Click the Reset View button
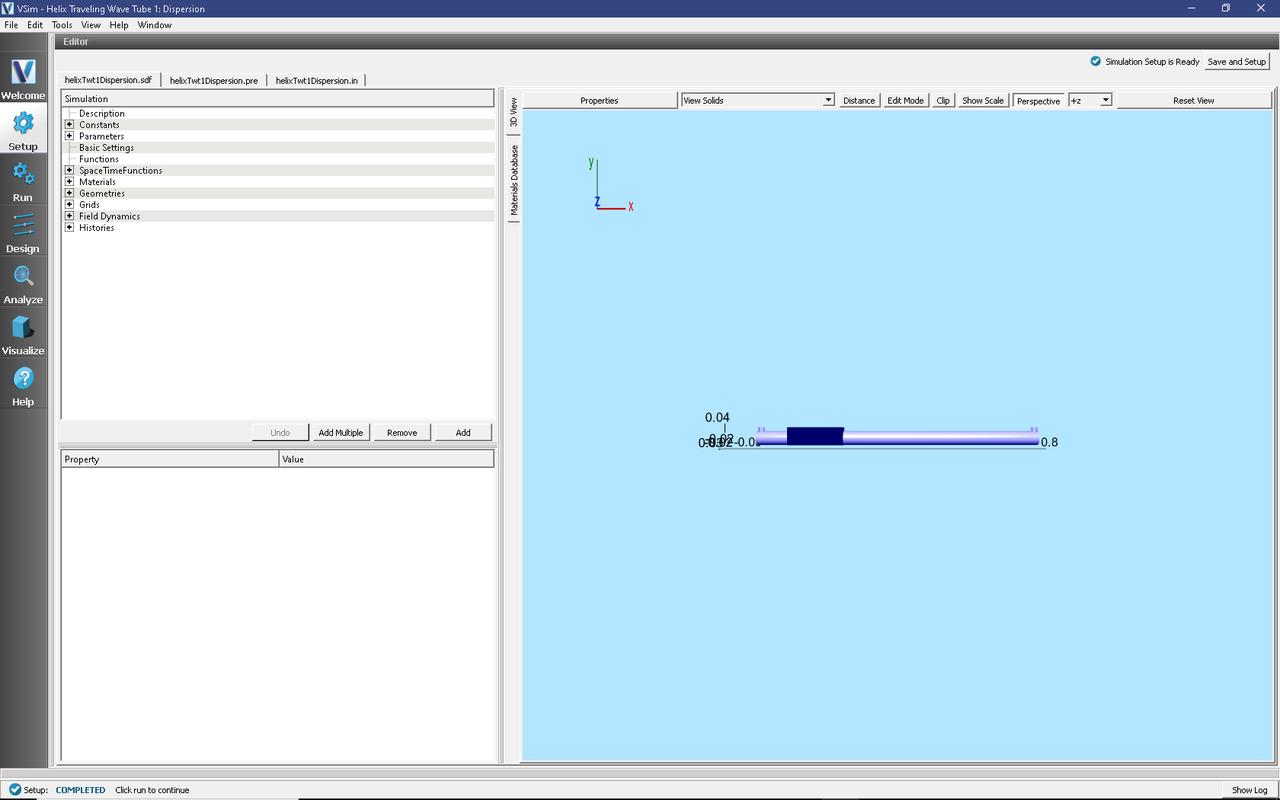This screenshot has width=1280, height=800. (x=1194, y=100)
